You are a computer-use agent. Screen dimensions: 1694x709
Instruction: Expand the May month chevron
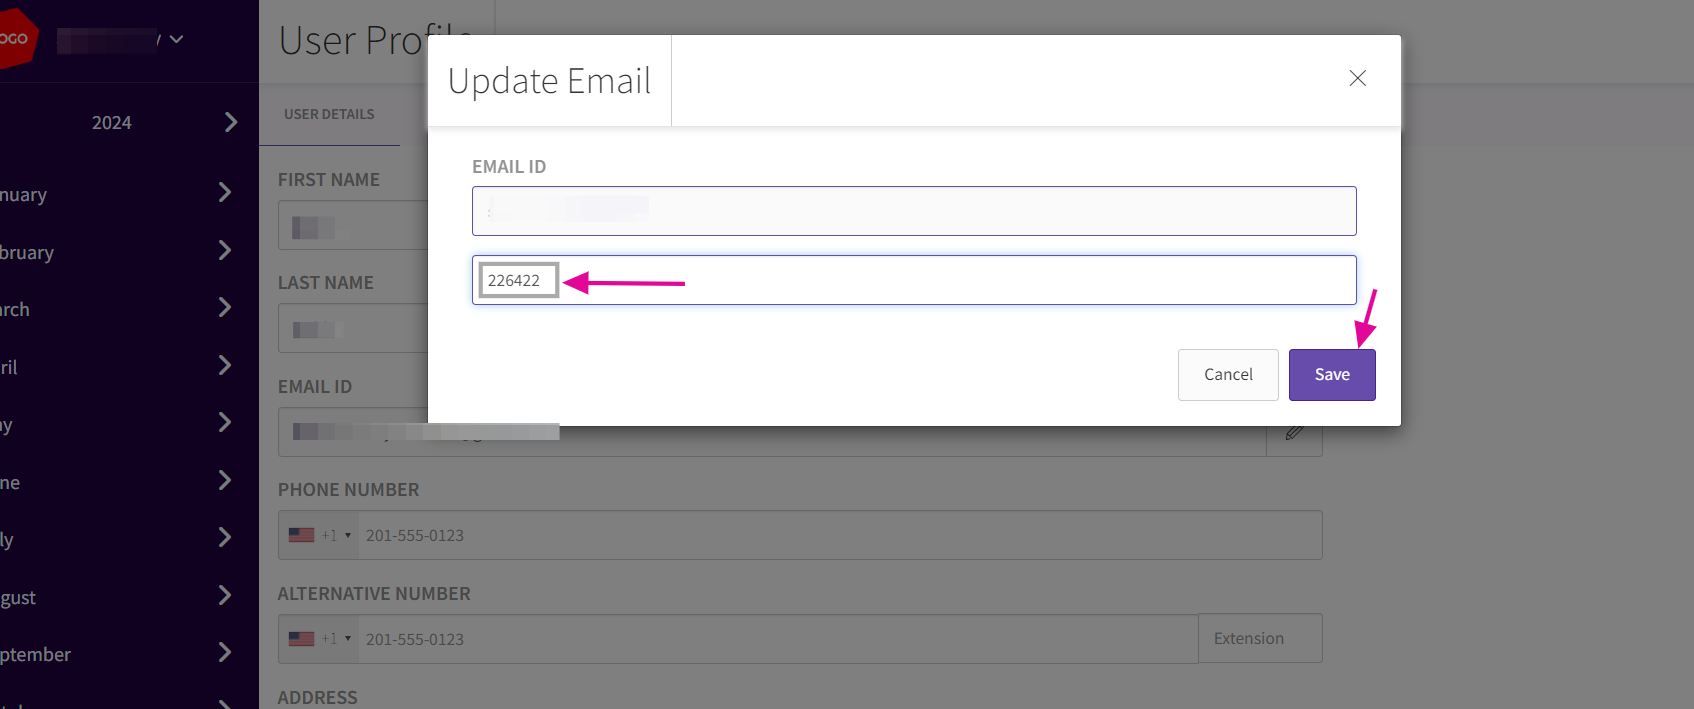tap(225, 423)
